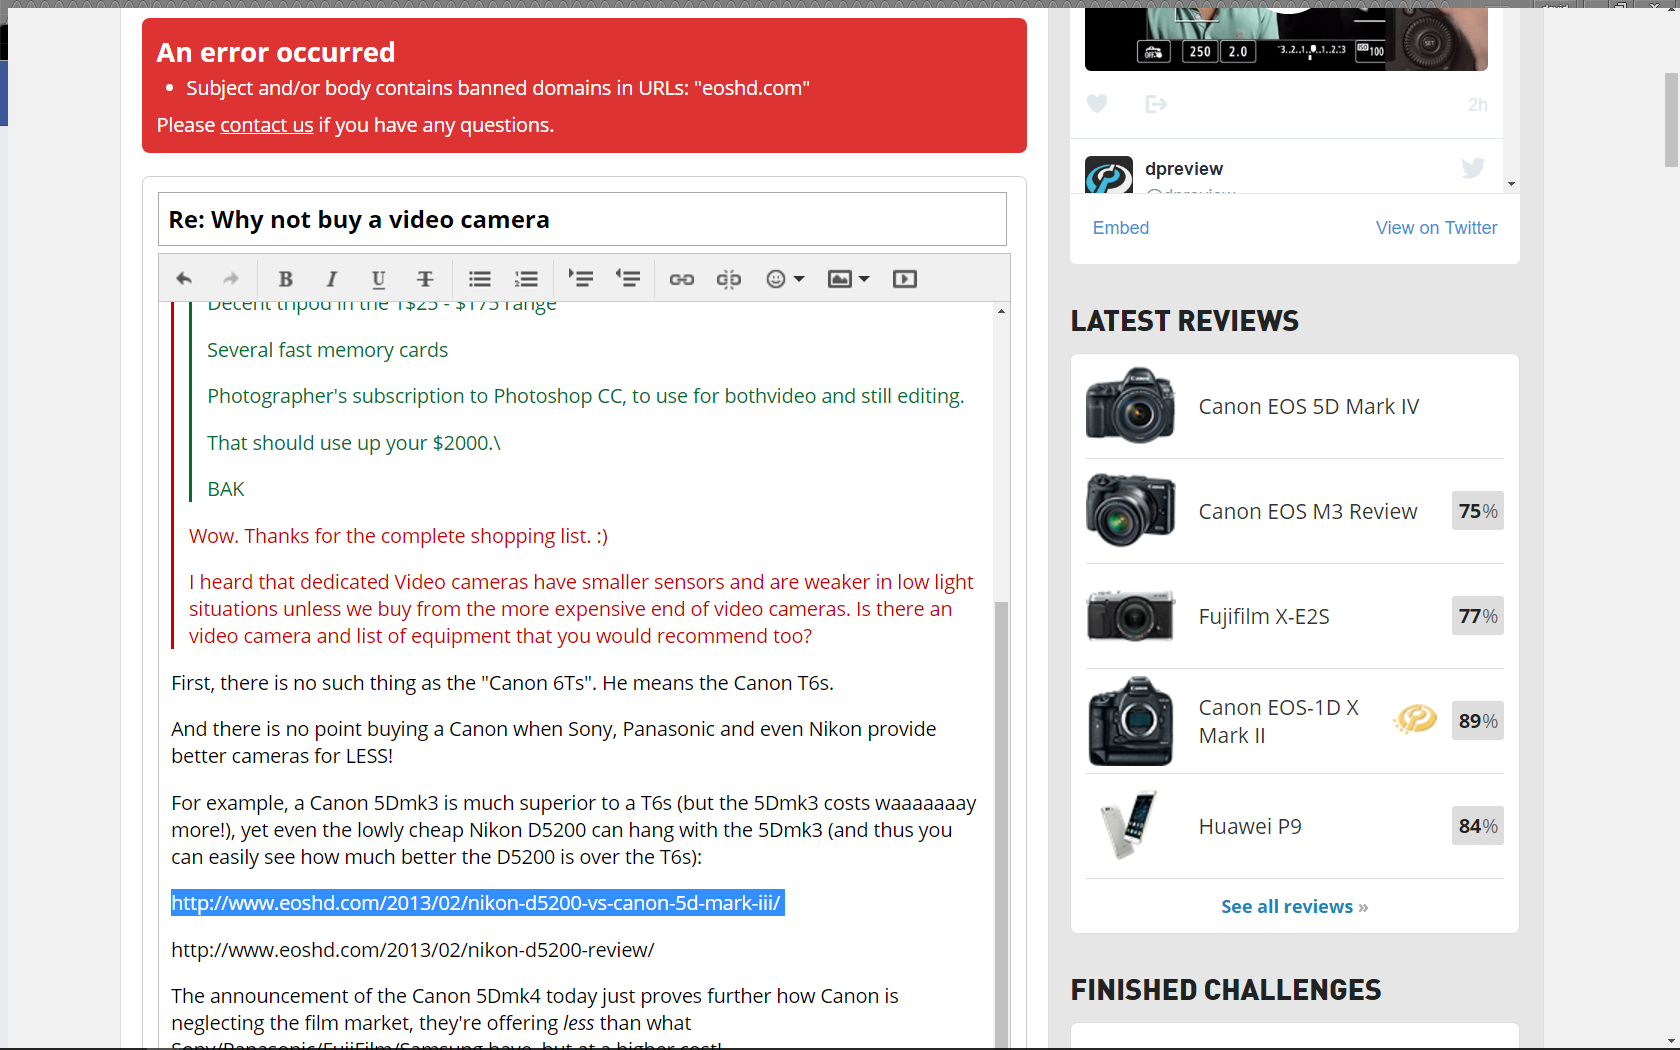Toggle underline formatting
Screen dimensions: 1680x1050
tap(378, 279)
